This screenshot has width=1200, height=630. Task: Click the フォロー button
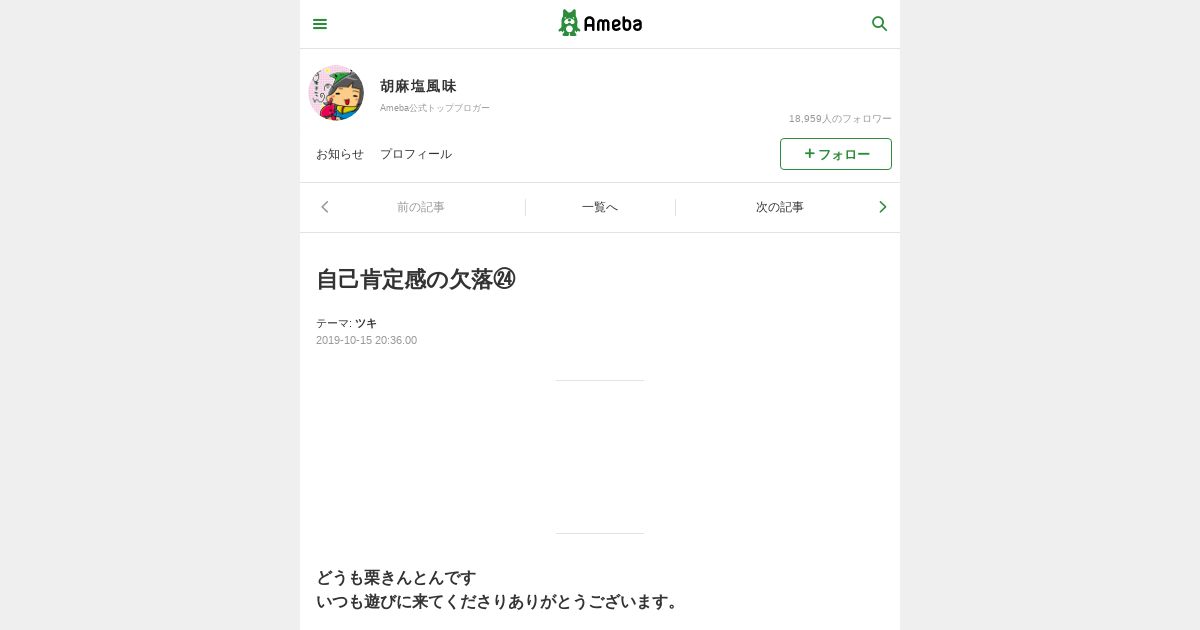tap(836, 154)
